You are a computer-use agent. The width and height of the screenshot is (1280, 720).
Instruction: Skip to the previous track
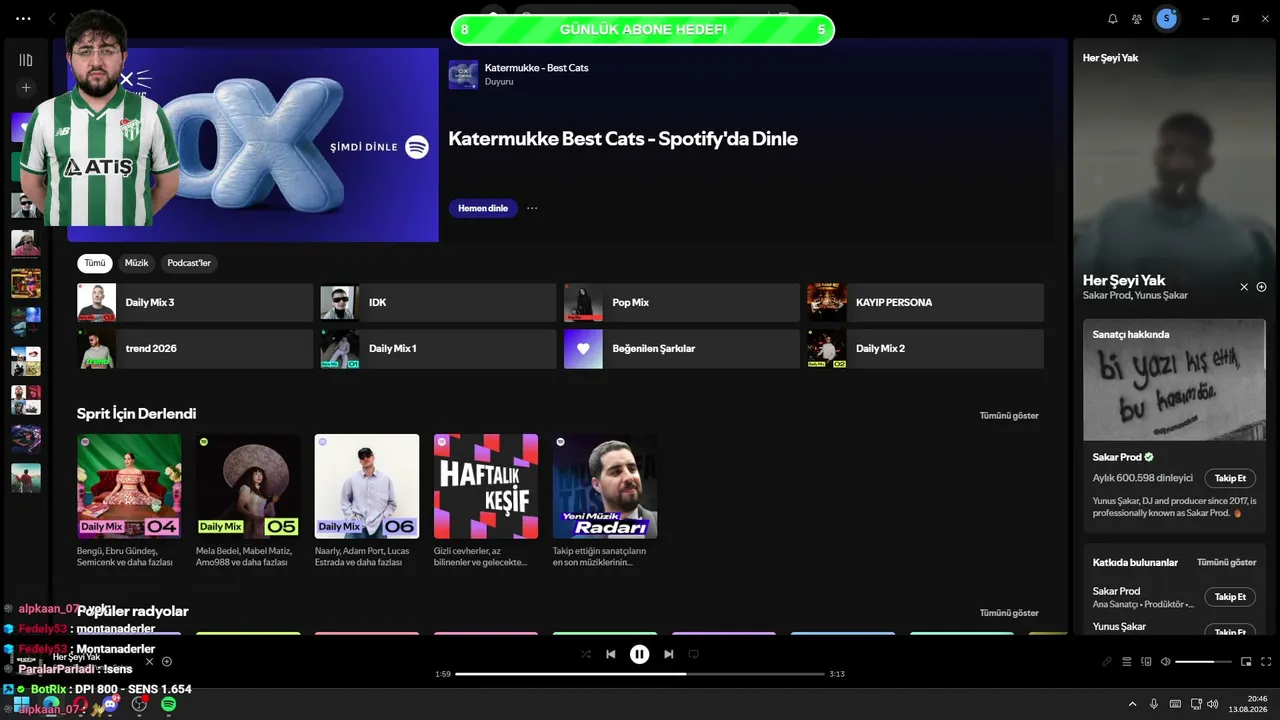611,654
